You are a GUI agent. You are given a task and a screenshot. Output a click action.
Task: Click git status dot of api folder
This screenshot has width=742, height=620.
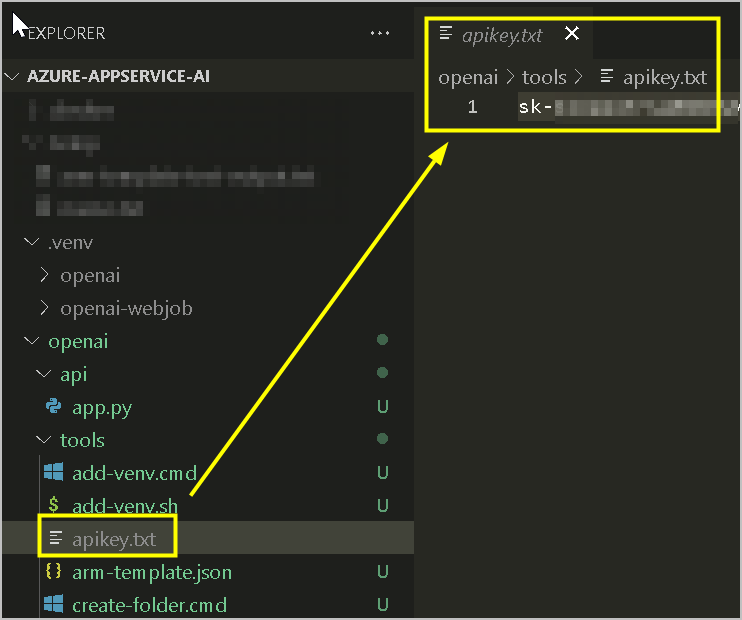pos(383,372)
